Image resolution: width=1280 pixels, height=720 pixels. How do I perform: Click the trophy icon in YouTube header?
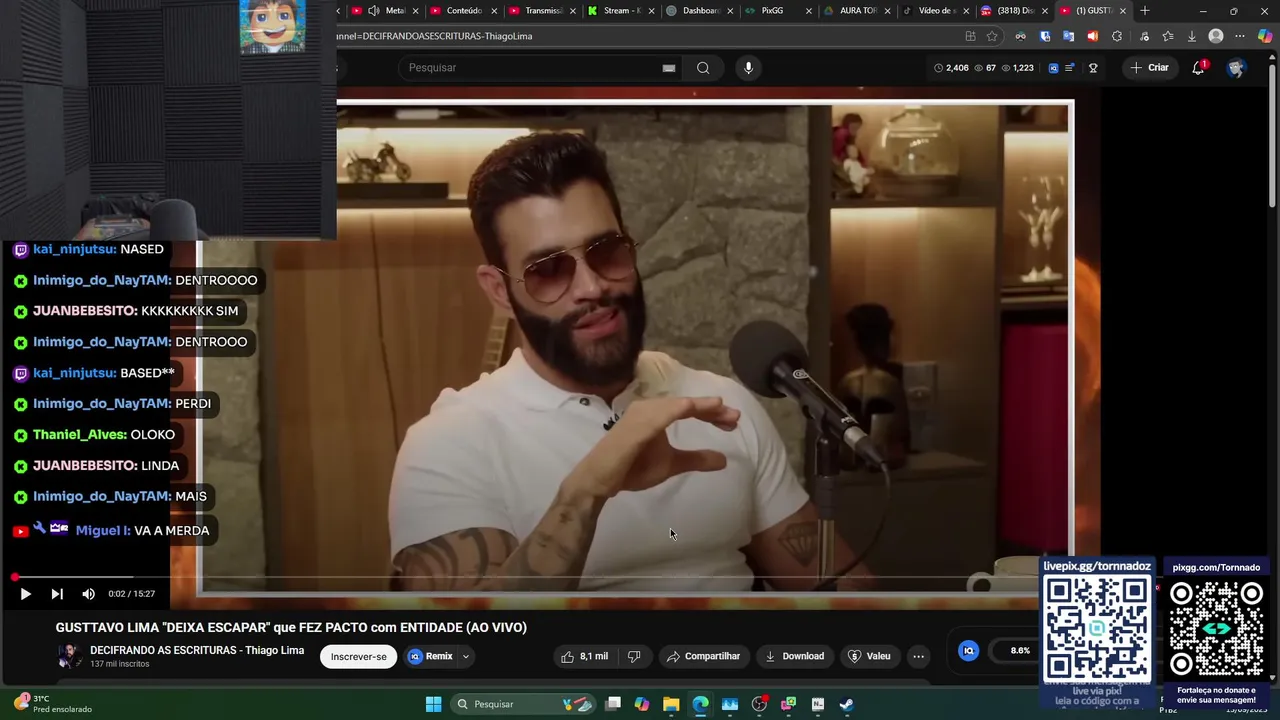pyautogui.click(x=1093, y=68)
